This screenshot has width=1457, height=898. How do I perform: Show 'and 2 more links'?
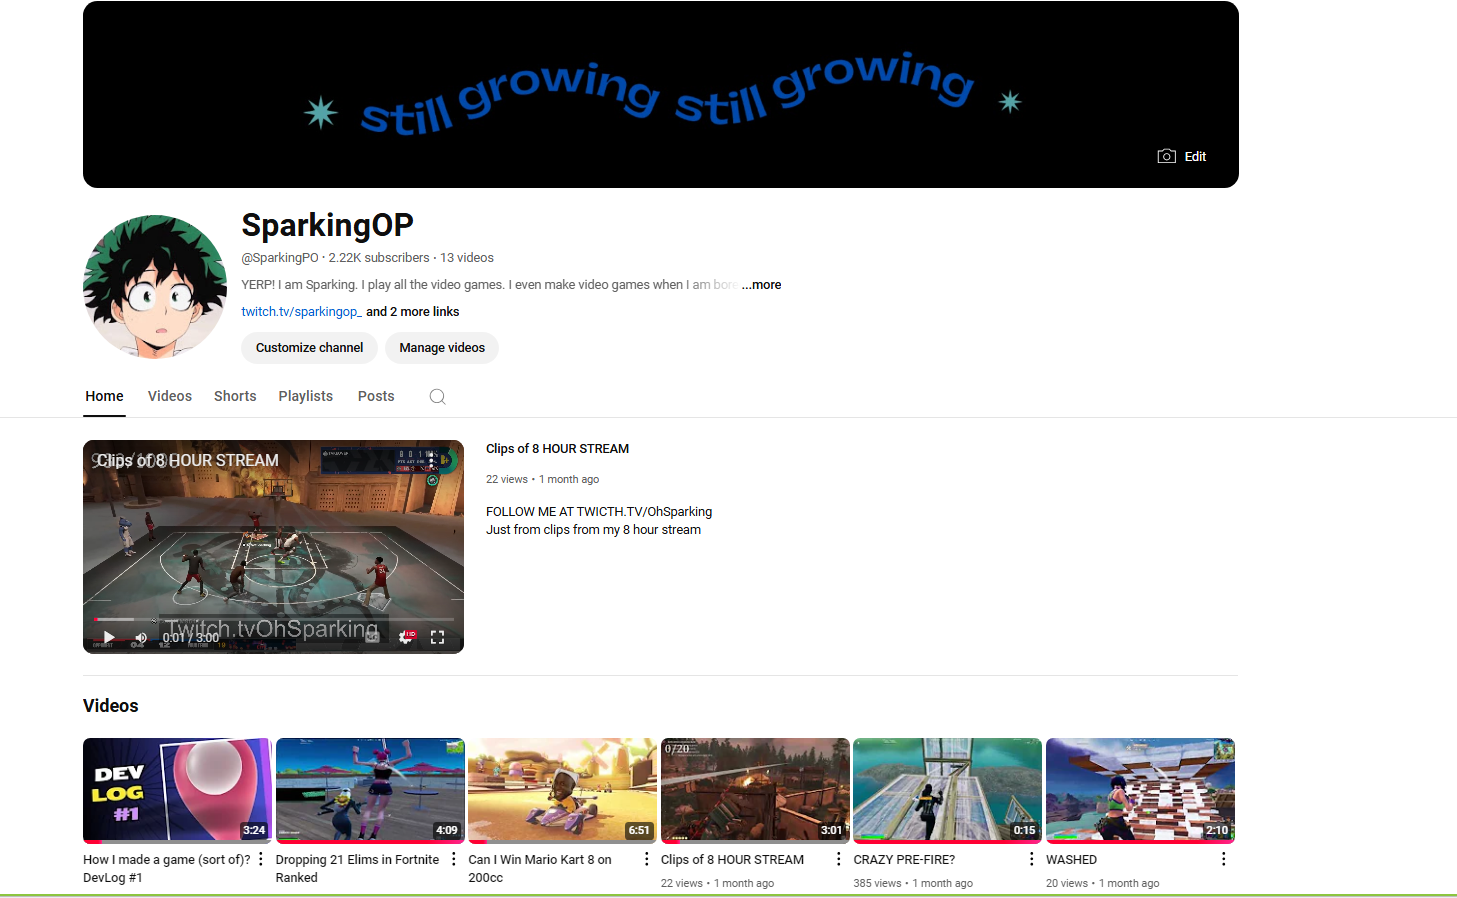point(413,312)
